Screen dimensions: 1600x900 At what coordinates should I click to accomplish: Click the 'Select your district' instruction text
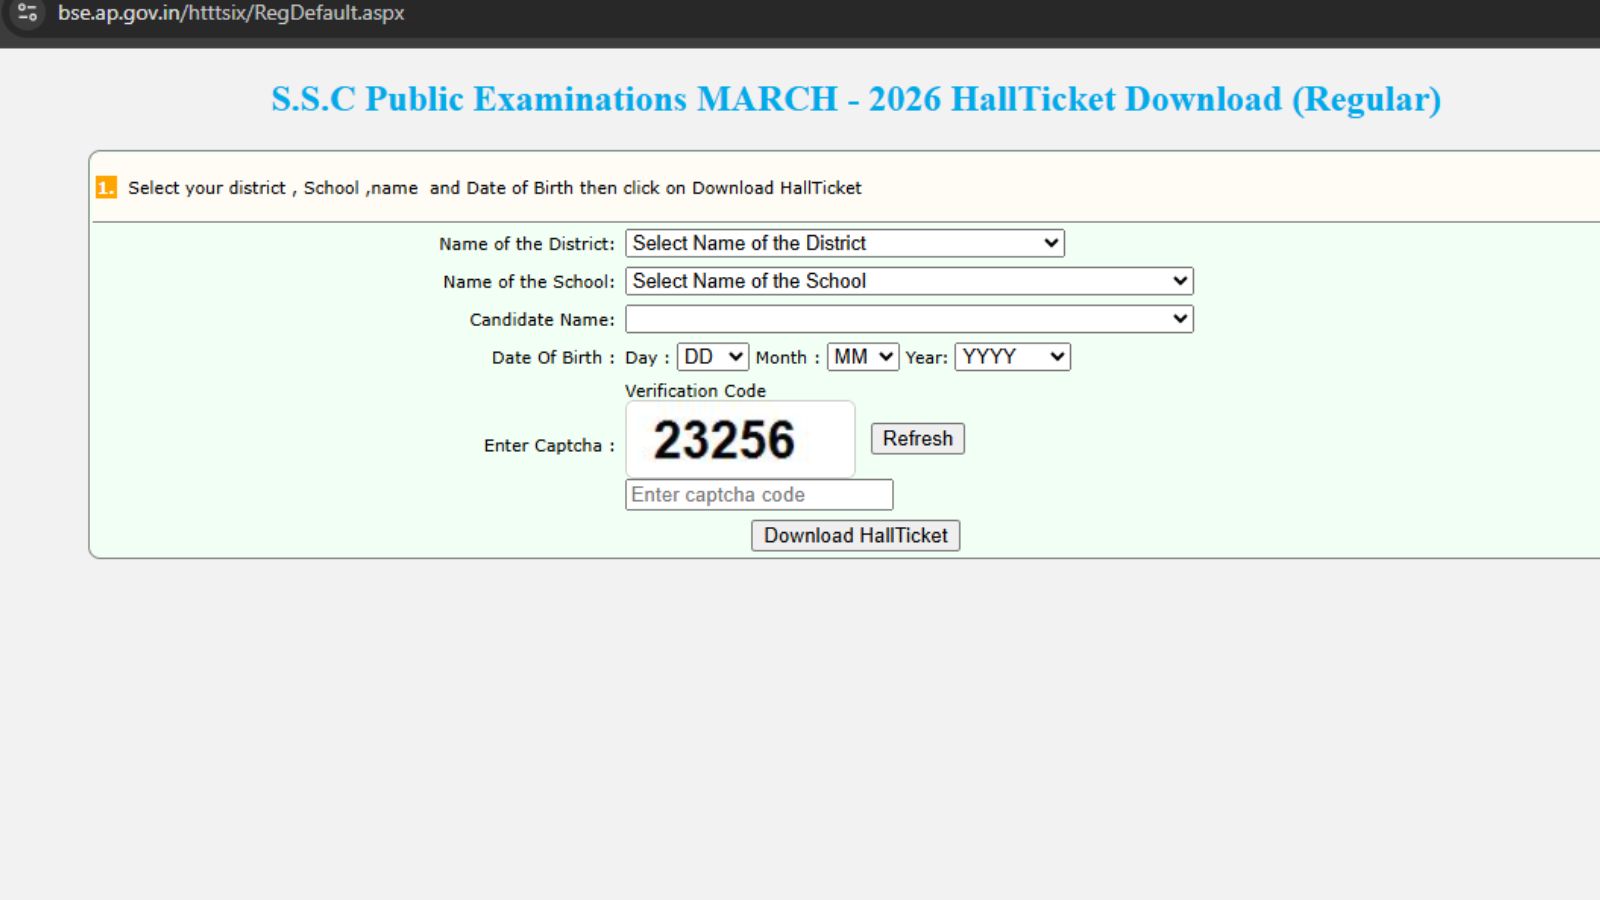[x=494, y=188]
